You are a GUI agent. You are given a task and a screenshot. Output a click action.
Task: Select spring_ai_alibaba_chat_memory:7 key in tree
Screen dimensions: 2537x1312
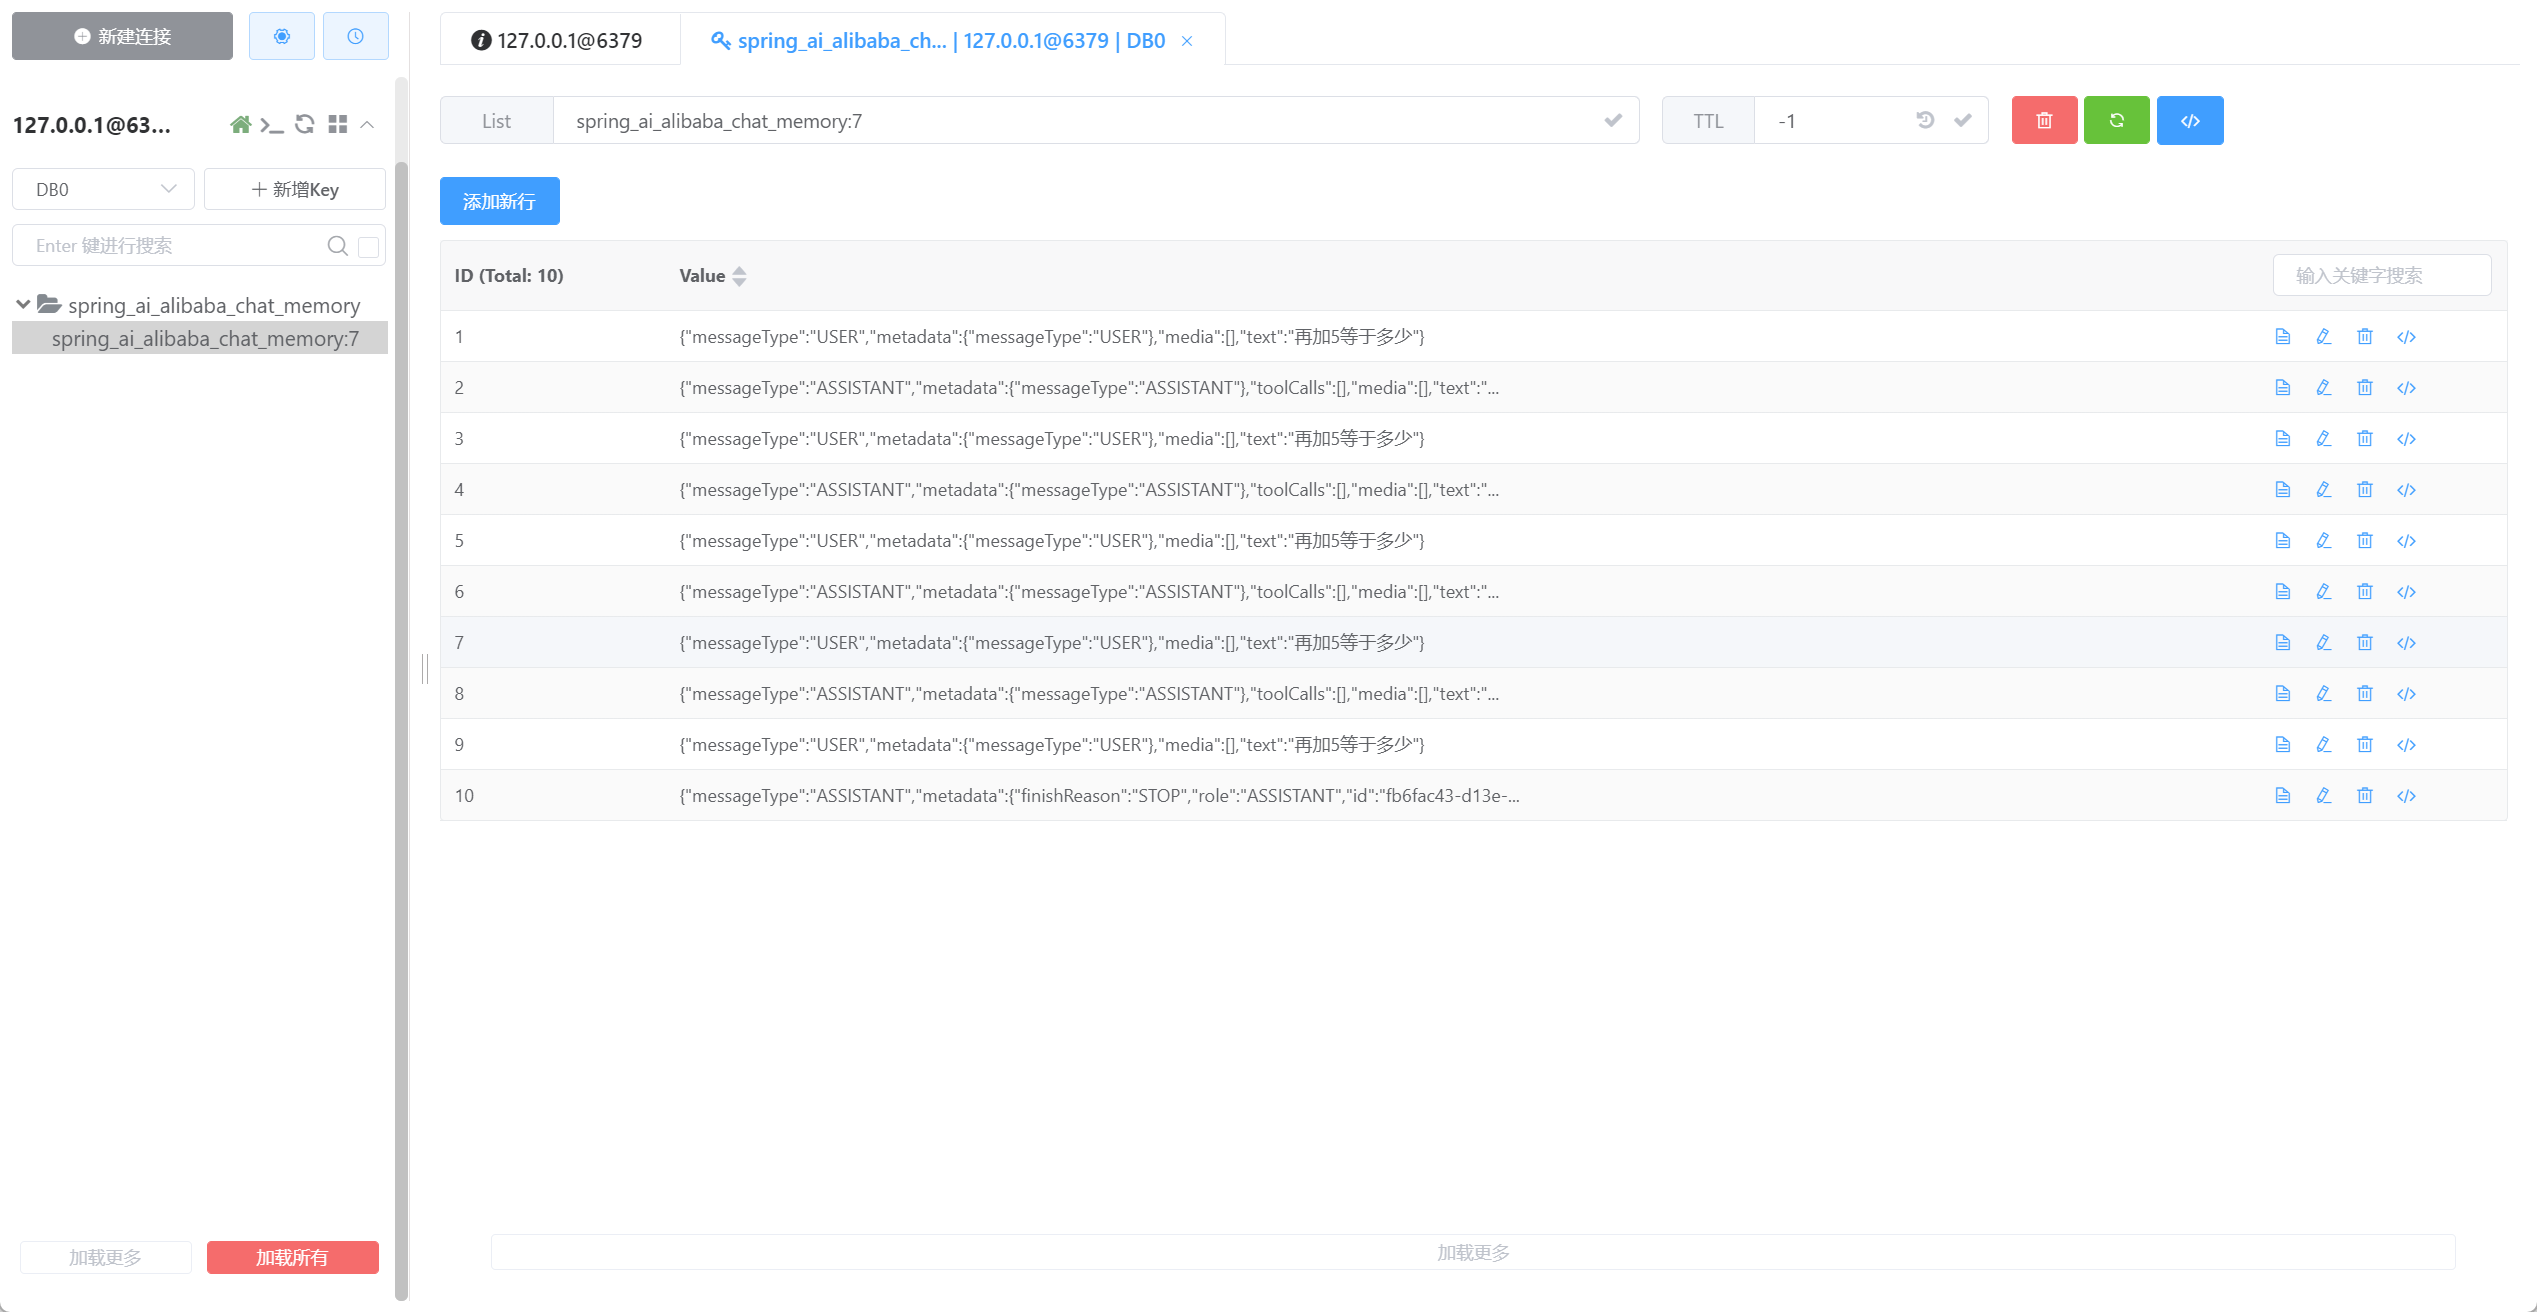[x=205, y=338]
